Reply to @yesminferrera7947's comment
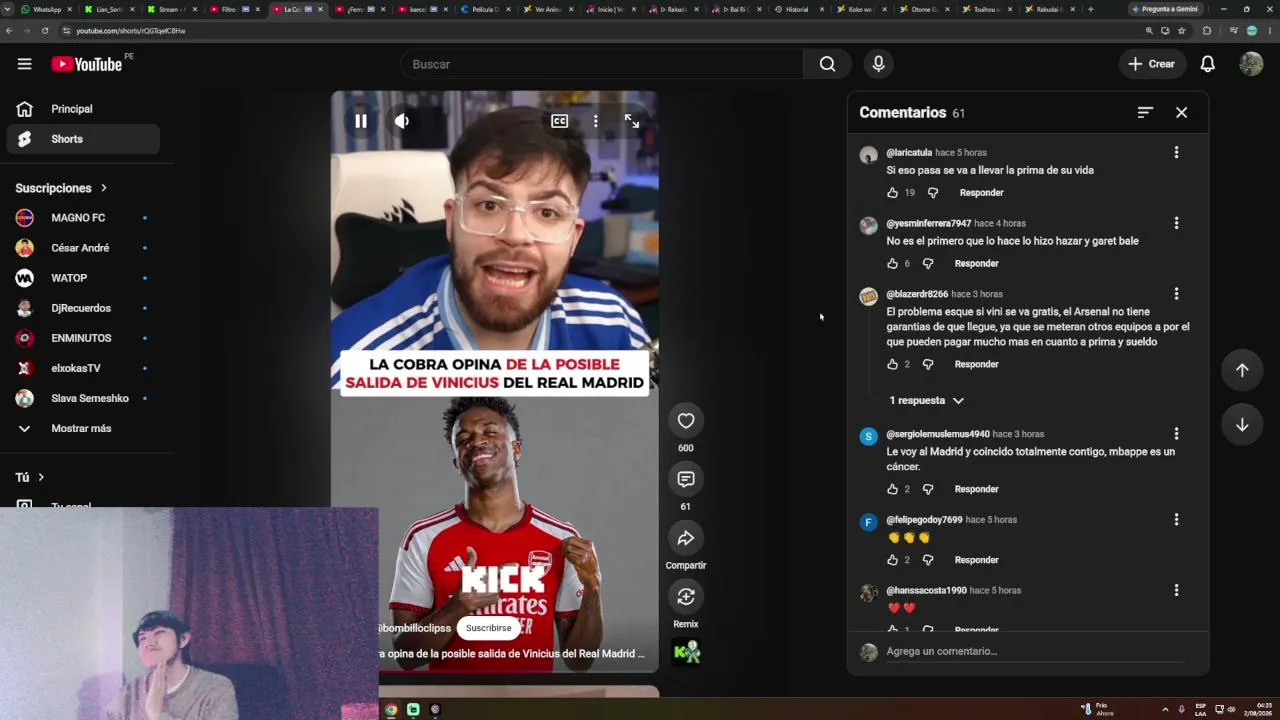 (x=977, y=264)
